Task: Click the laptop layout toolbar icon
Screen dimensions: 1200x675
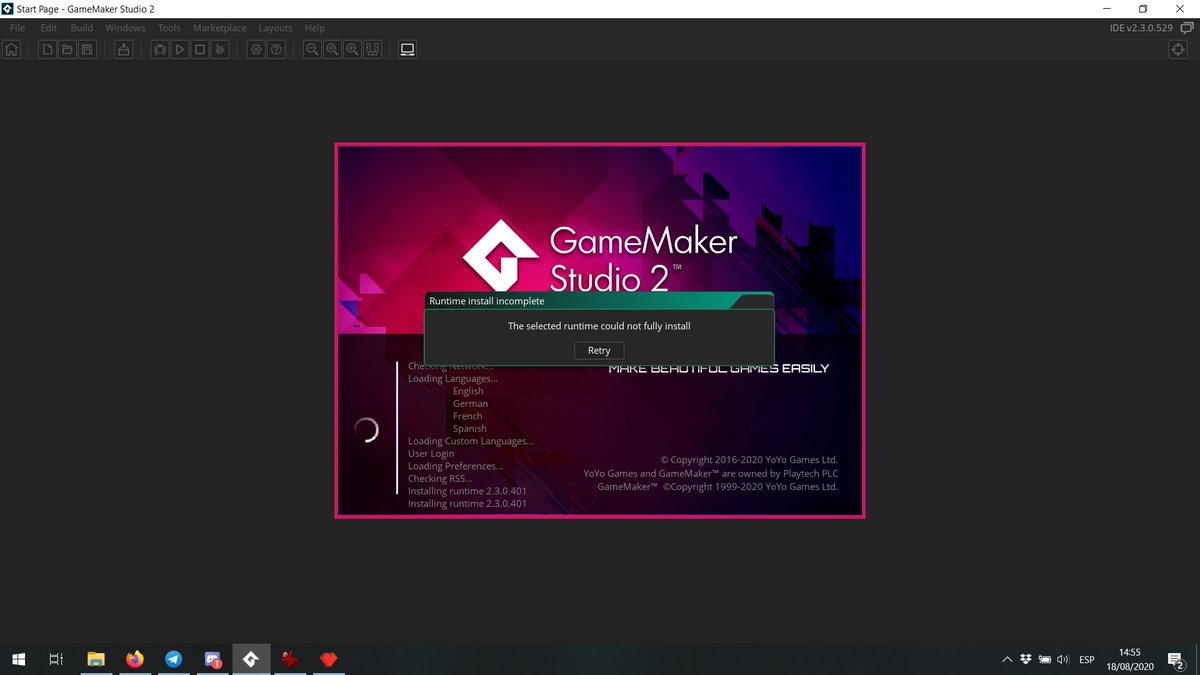Action: point(407,49)
